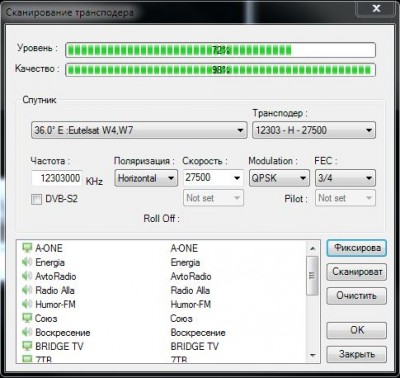This screenshot has width=400, height=378.
Task: Click Energia in the second column
Action: pyautogui.click(x=185, y=262)
